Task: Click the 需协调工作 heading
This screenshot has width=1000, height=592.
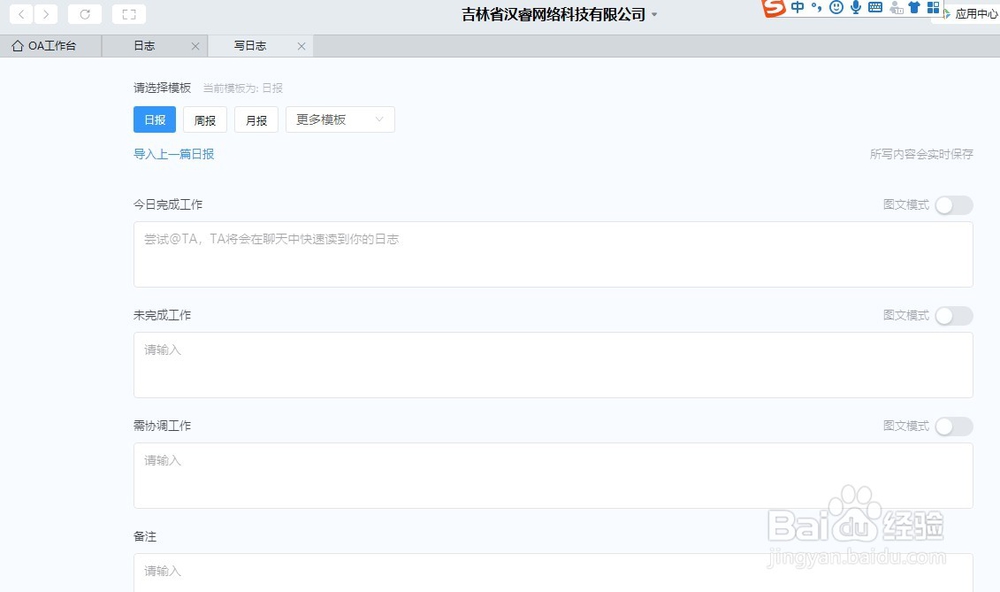Action: click(x=162, y=426)
